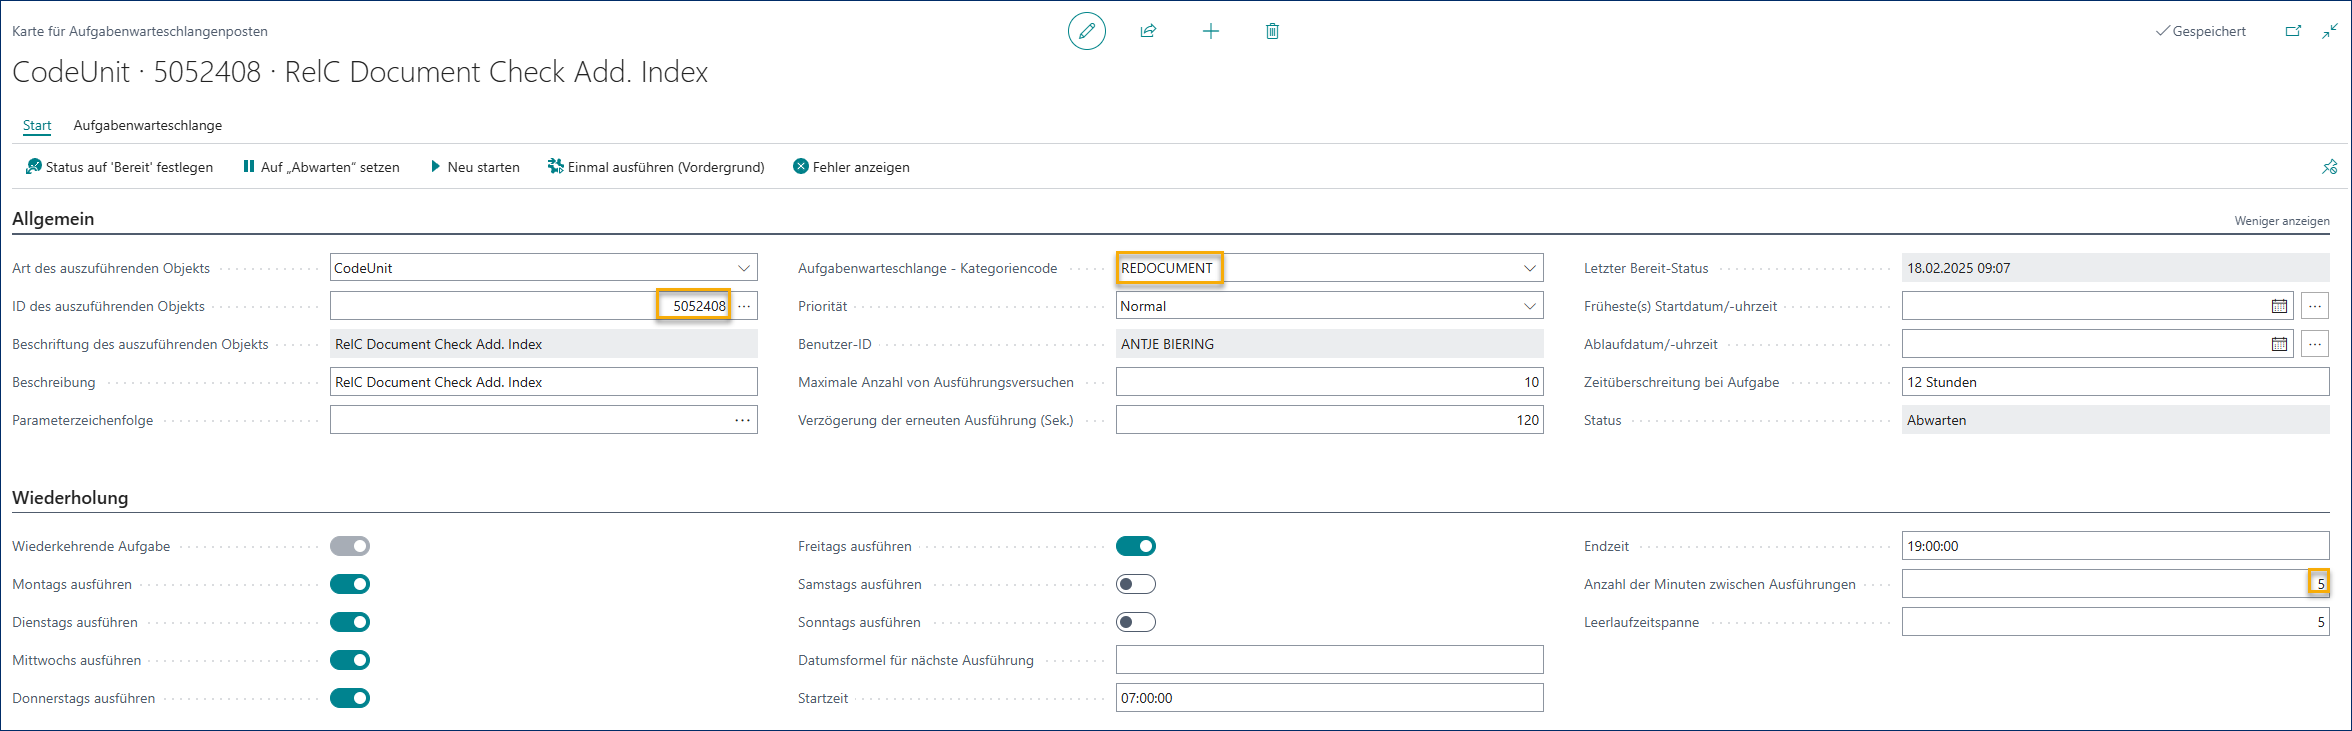Expand Art des auszuführenden Objekts dropdown

743,268
